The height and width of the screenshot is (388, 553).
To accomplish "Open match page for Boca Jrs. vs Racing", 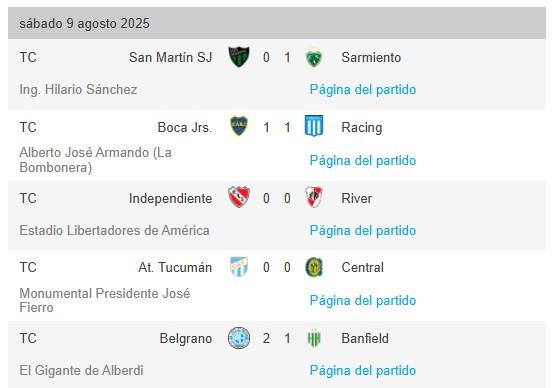I will 363,160.
